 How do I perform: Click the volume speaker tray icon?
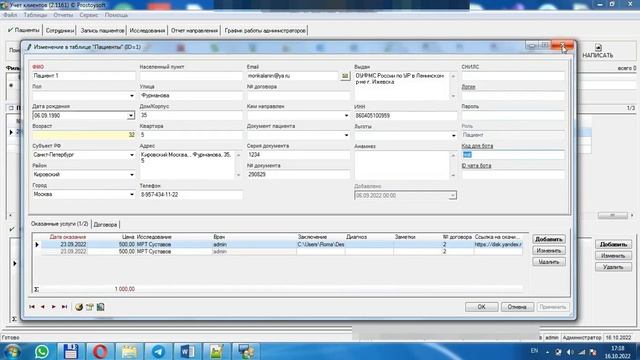pos(570,352)
